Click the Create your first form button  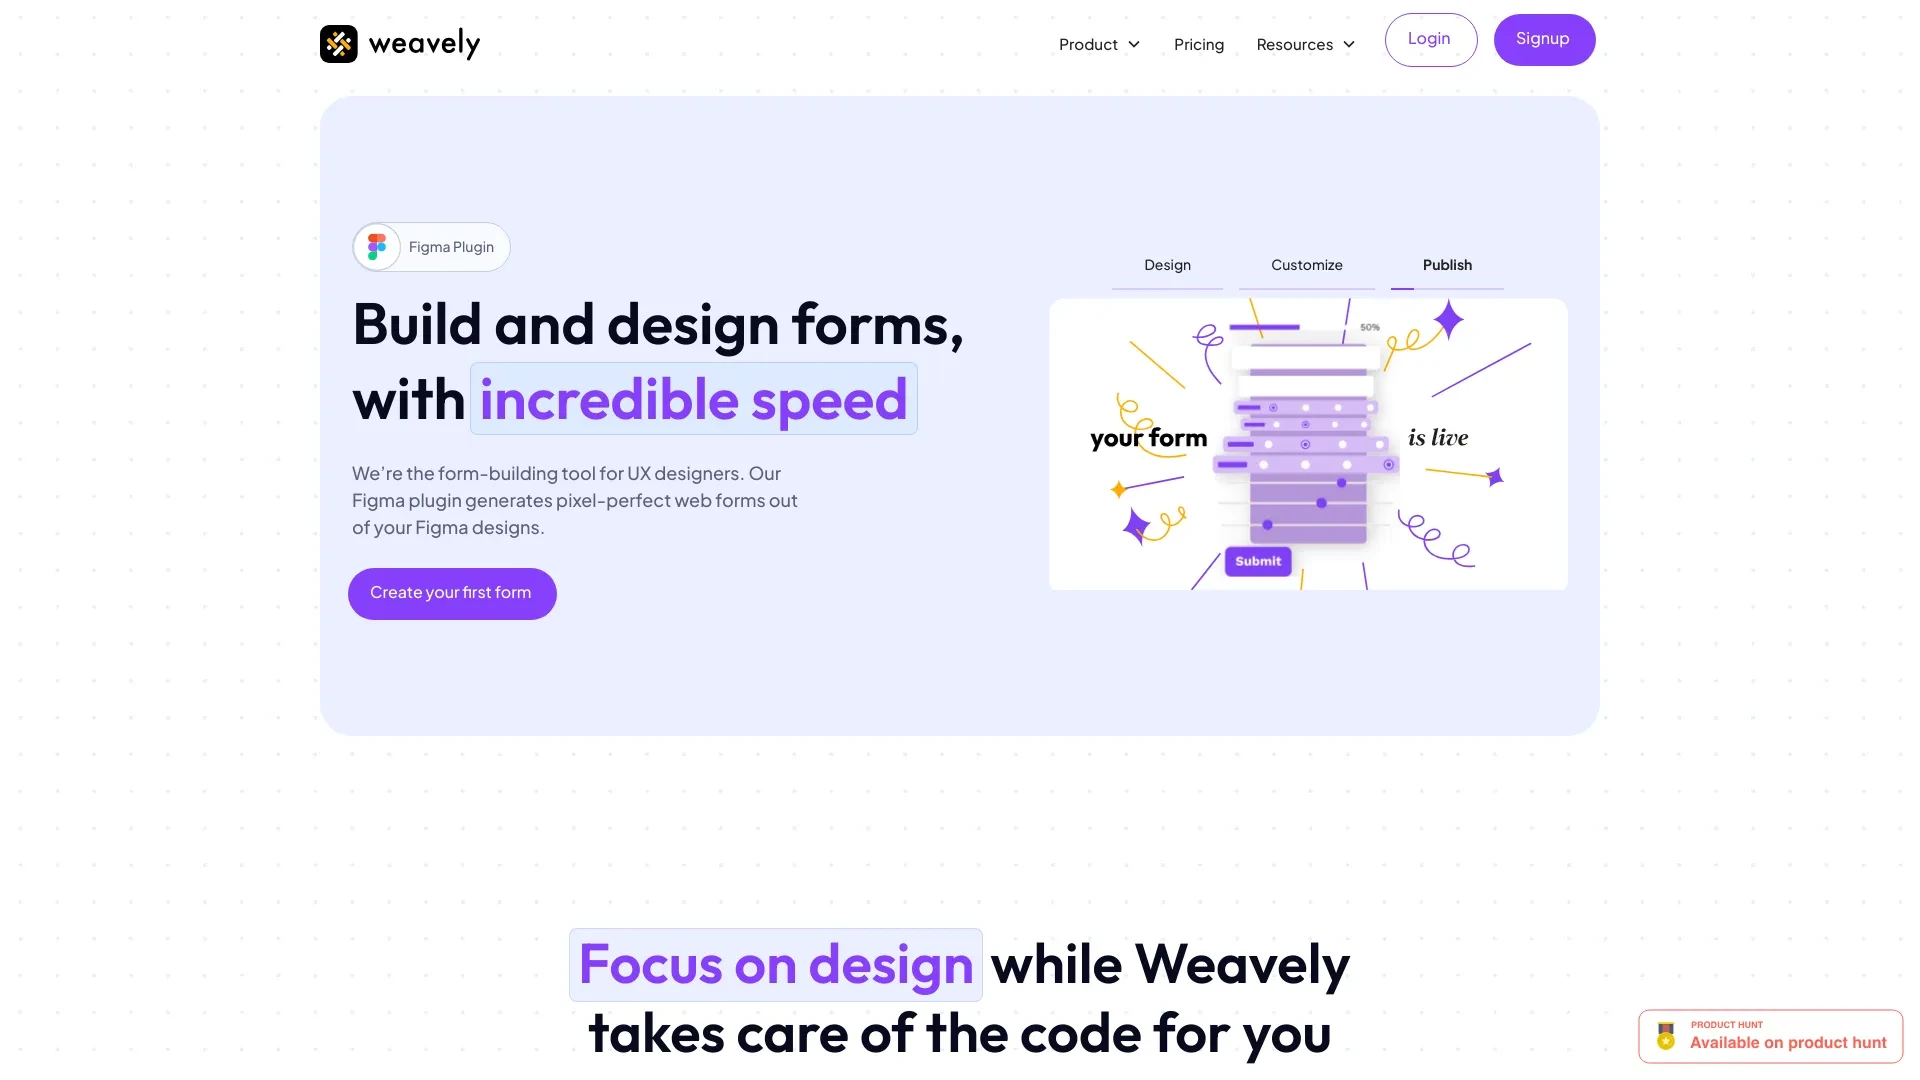pos(451,592)
